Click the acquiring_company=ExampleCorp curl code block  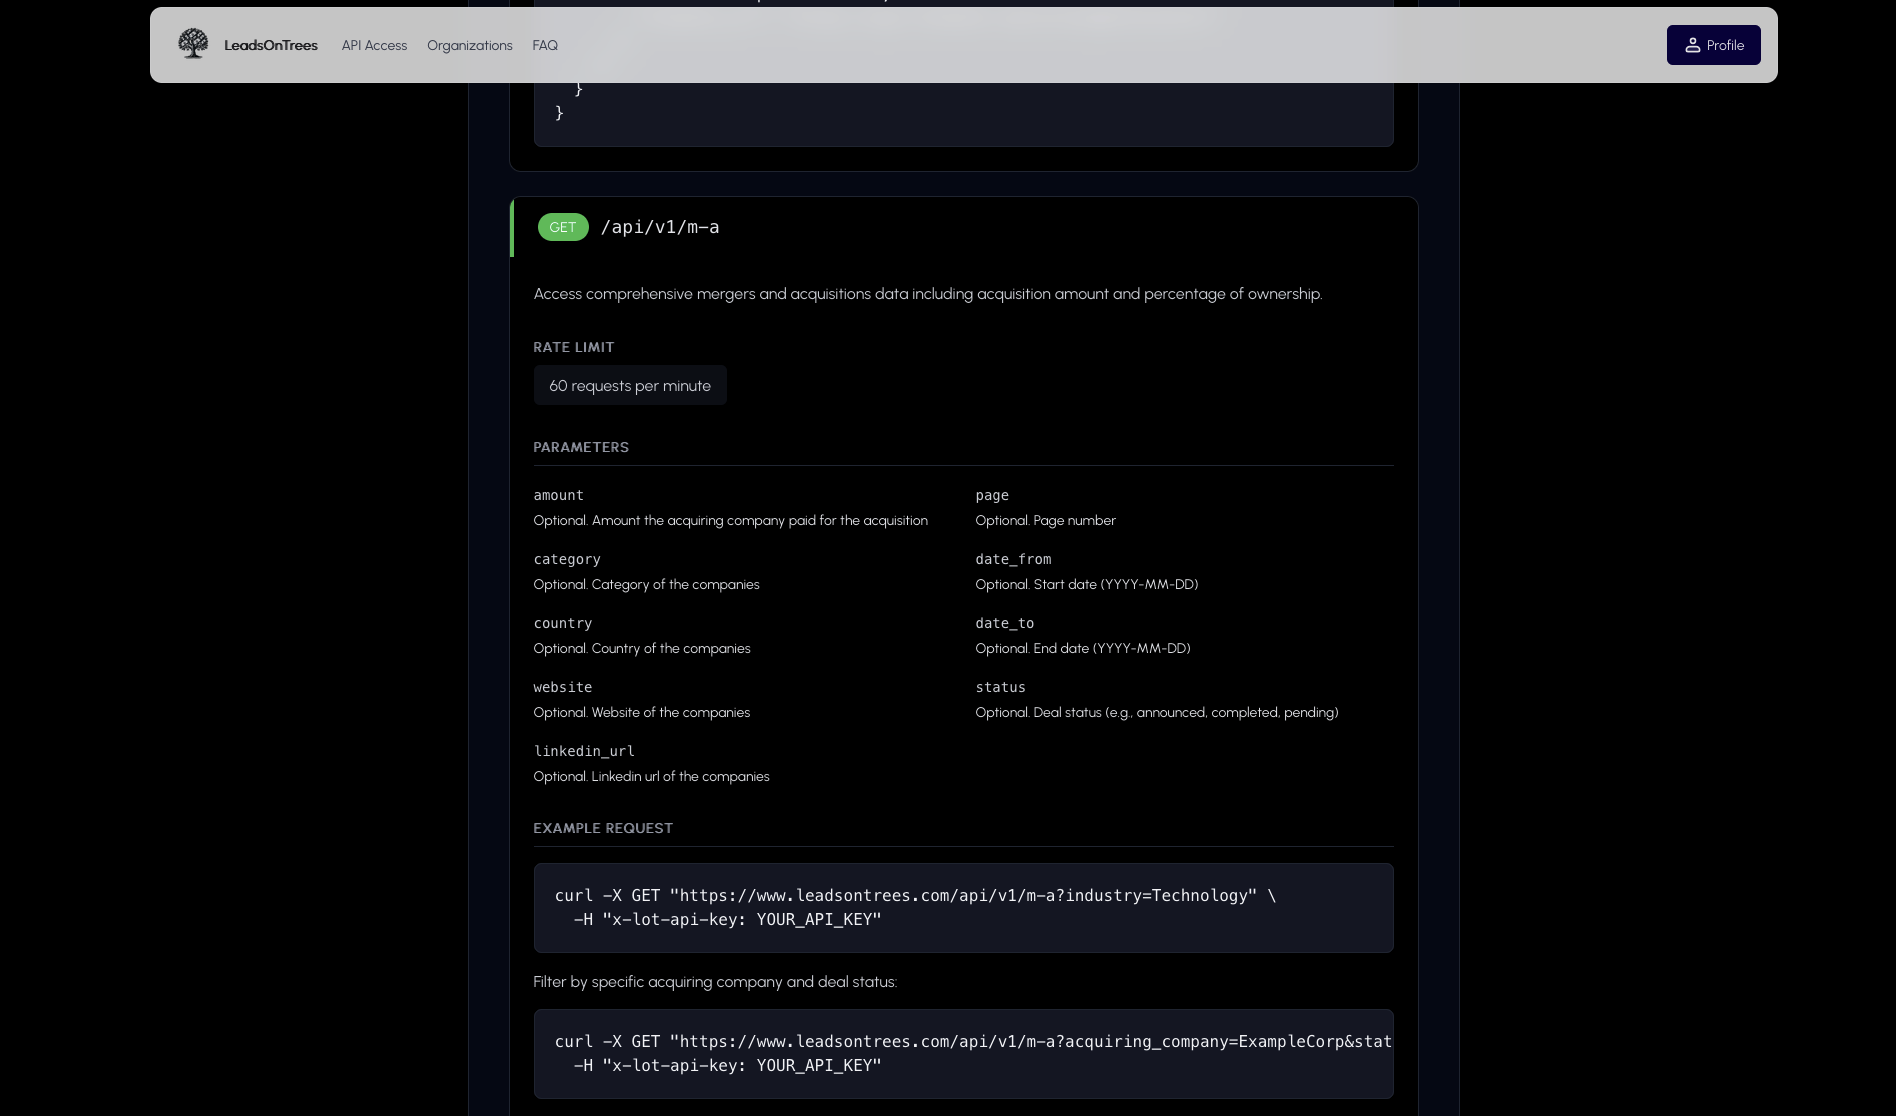coord(963,1054)
